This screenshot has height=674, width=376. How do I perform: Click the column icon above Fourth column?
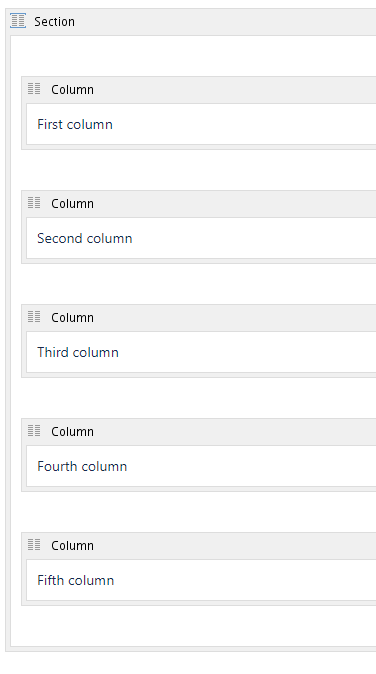click(34, 431)
